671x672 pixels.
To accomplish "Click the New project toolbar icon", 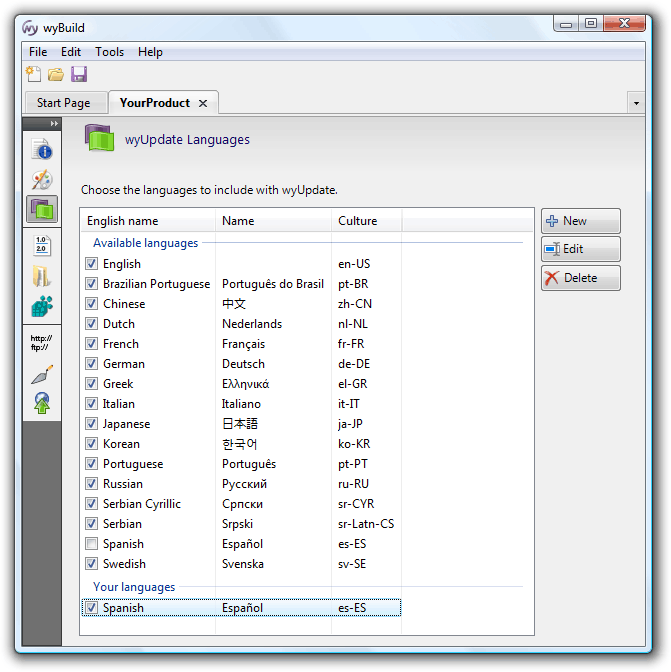I will (33, 74).
